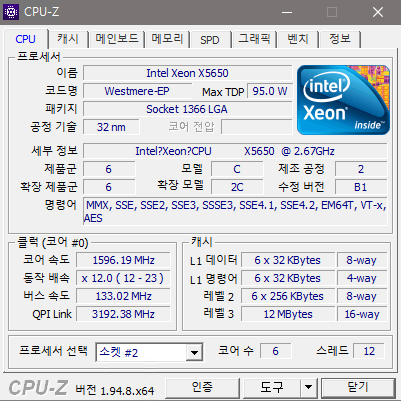Click the version text 1.94.8.x64

click(127, 390)
